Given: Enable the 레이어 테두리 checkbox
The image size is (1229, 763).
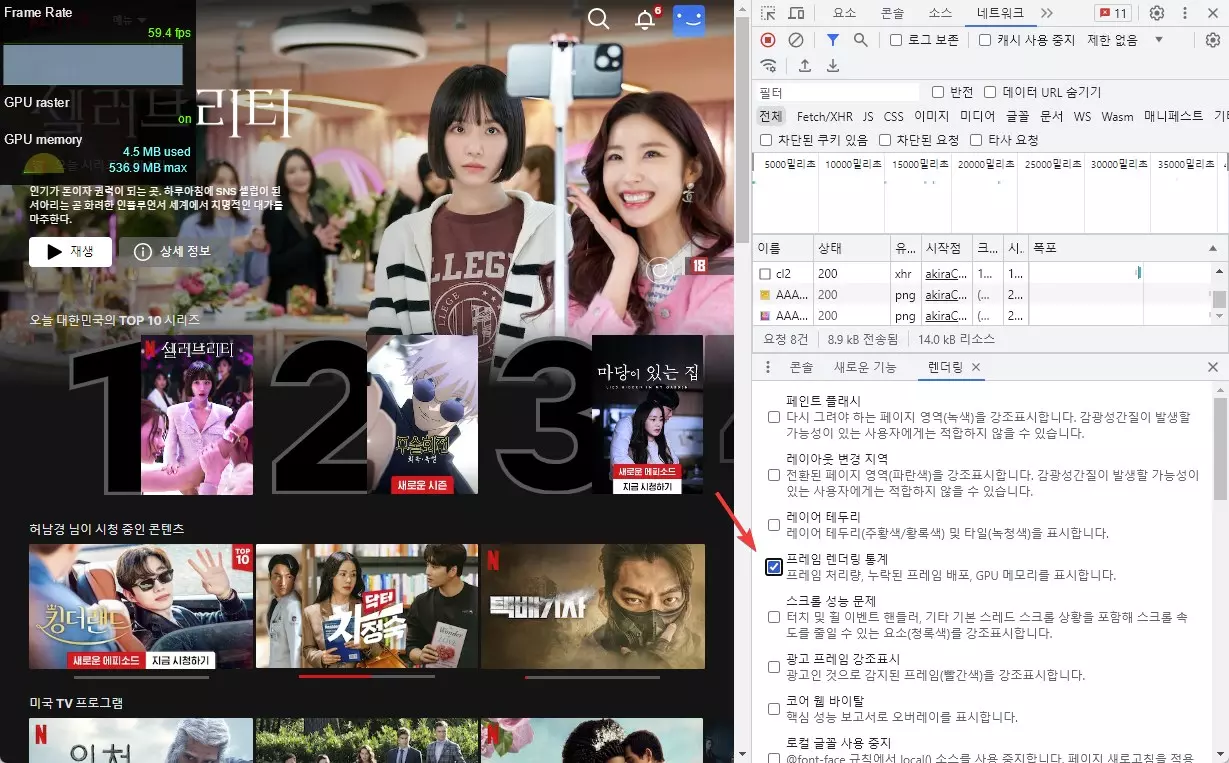Looking at the screenshot, I should click(x=774, y=525).
